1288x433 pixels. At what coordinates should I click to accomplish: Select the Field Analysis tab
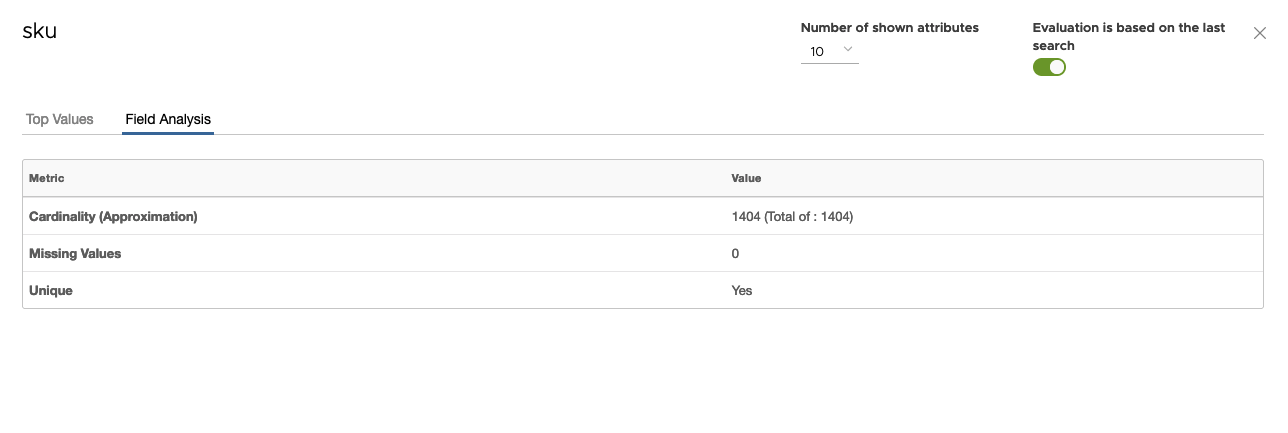point(168,119)
